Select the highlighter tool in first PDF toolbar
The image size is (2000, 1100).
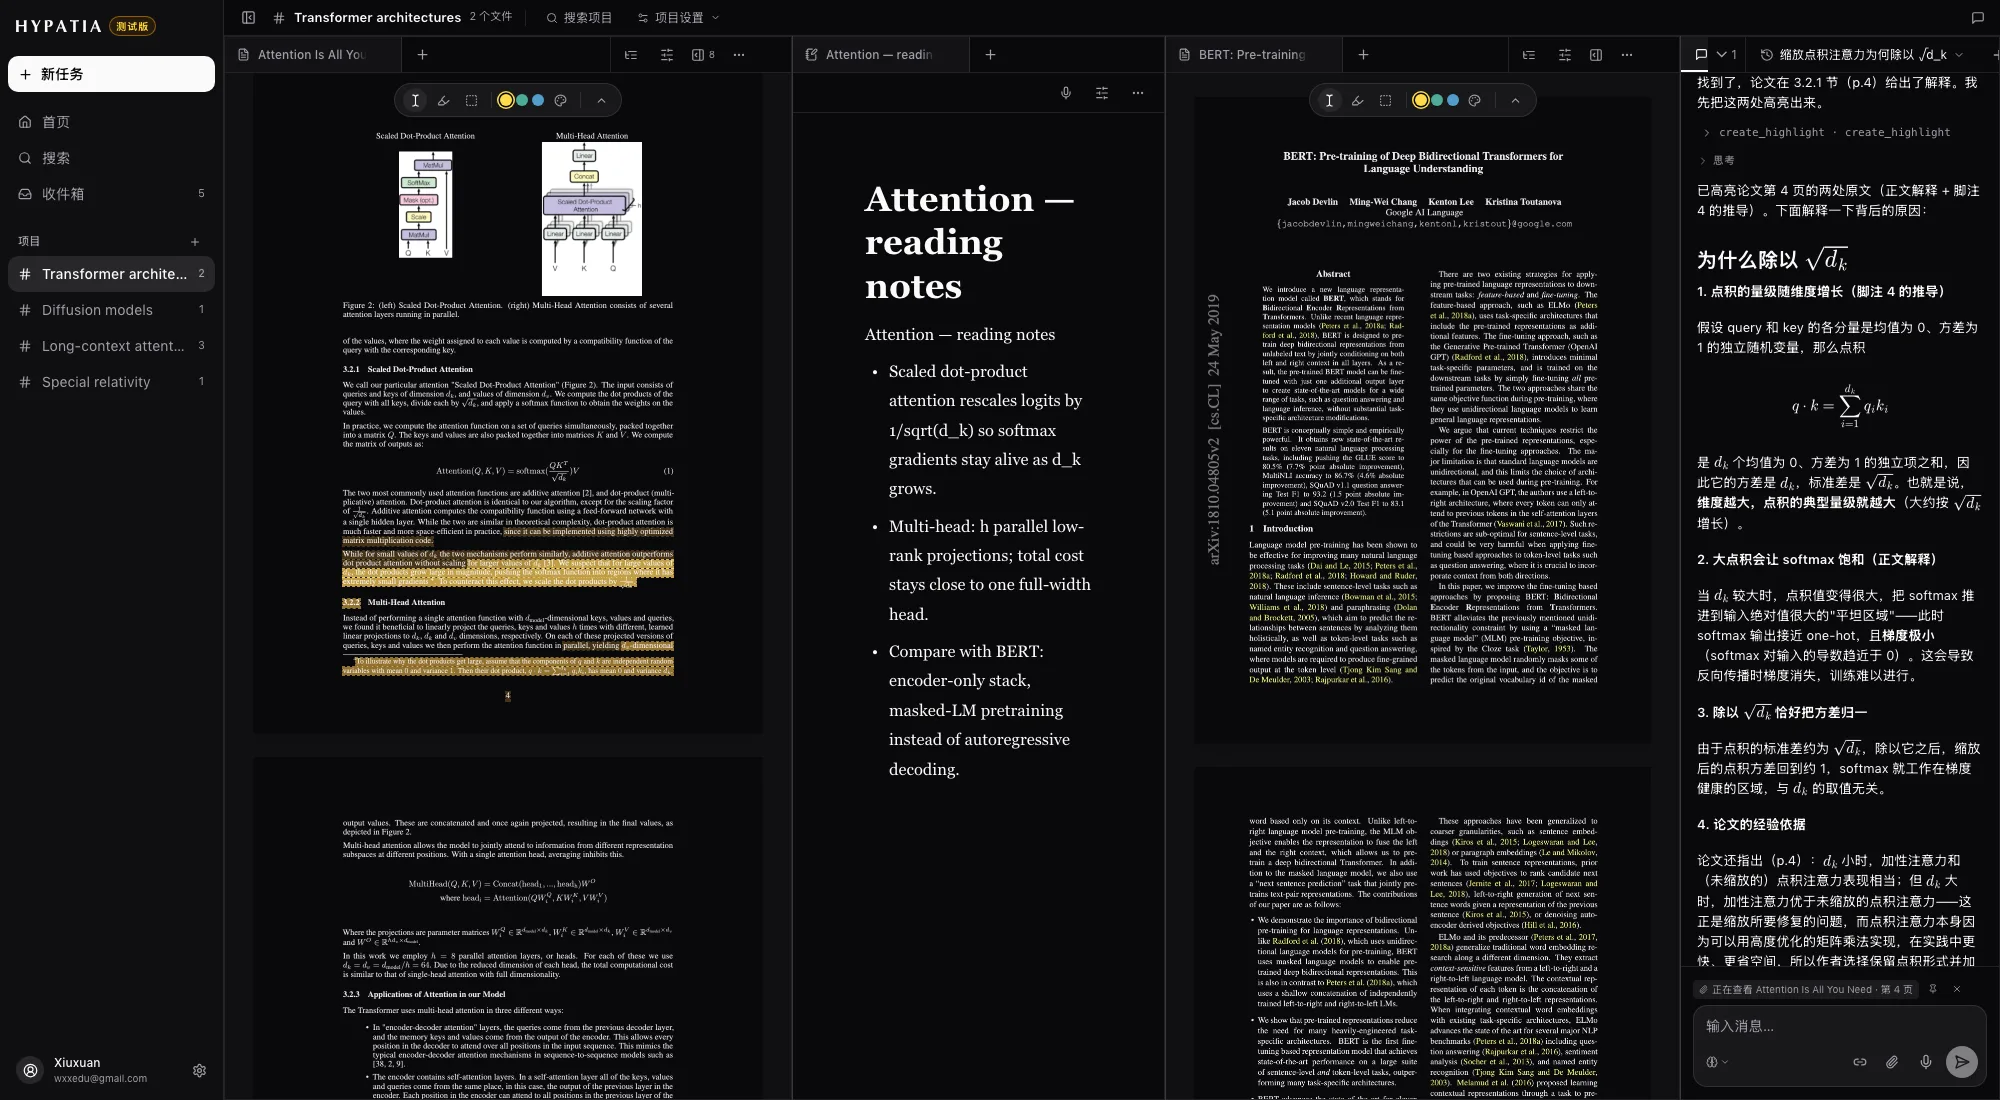[443, 100]
